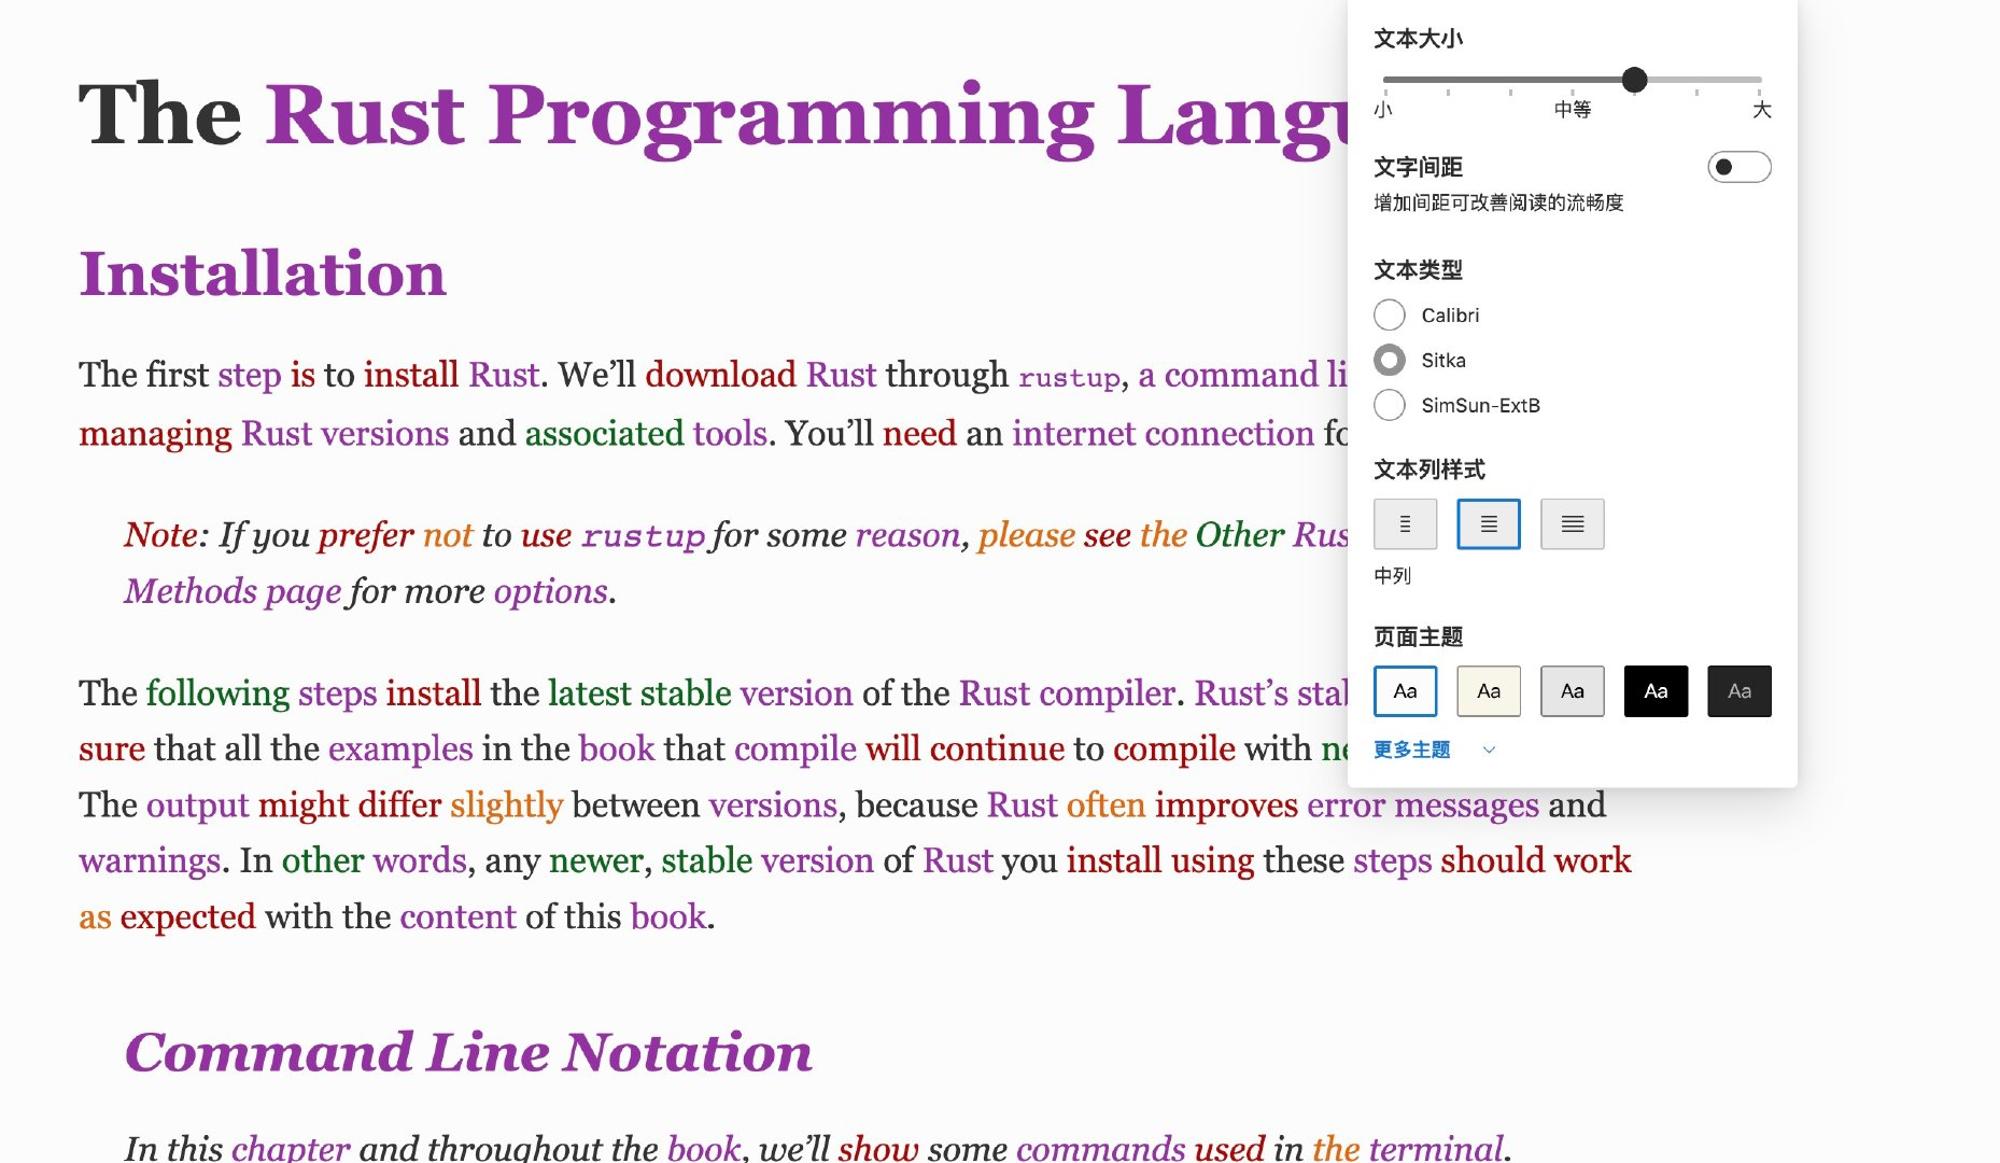2000x1163 pixels.
Task: Click the 文本大小 section label
Action: point(1418,39)
